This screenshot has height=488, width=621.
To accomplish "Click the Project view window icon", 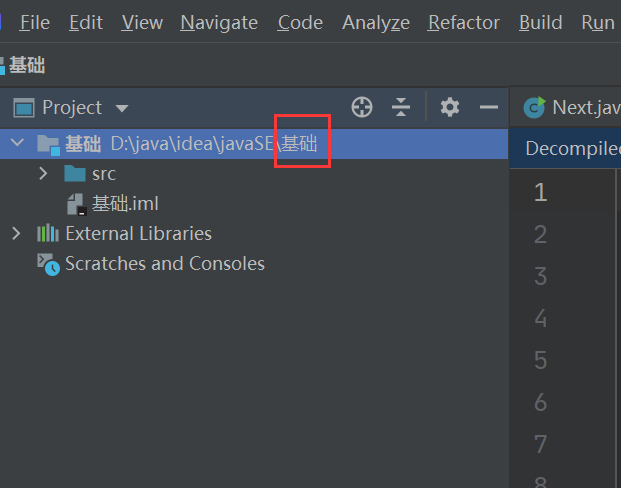I will (x=24, y=108).
